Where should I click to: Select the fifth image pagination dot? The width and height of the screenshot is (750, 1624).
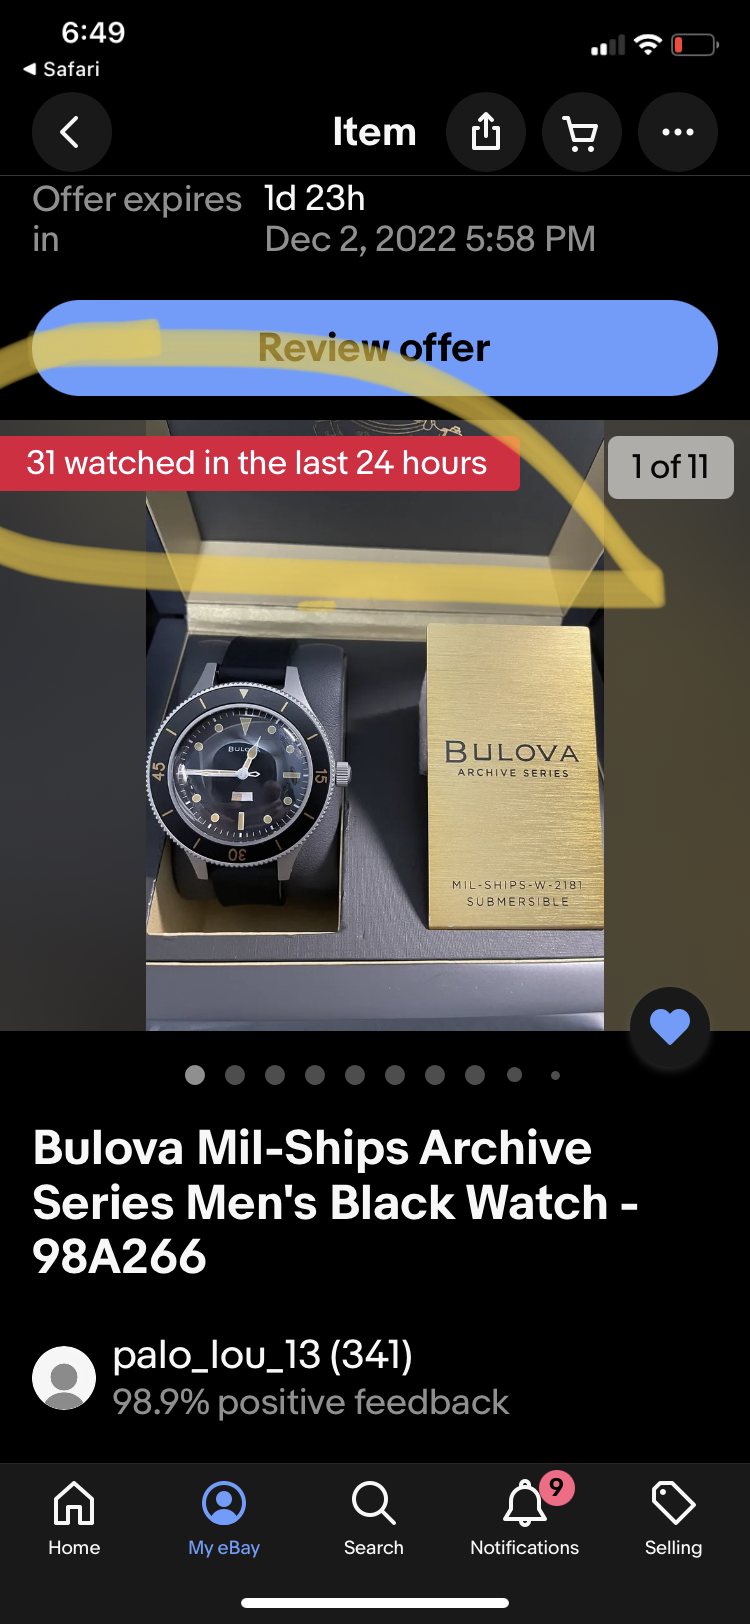tap(355, 1075)
